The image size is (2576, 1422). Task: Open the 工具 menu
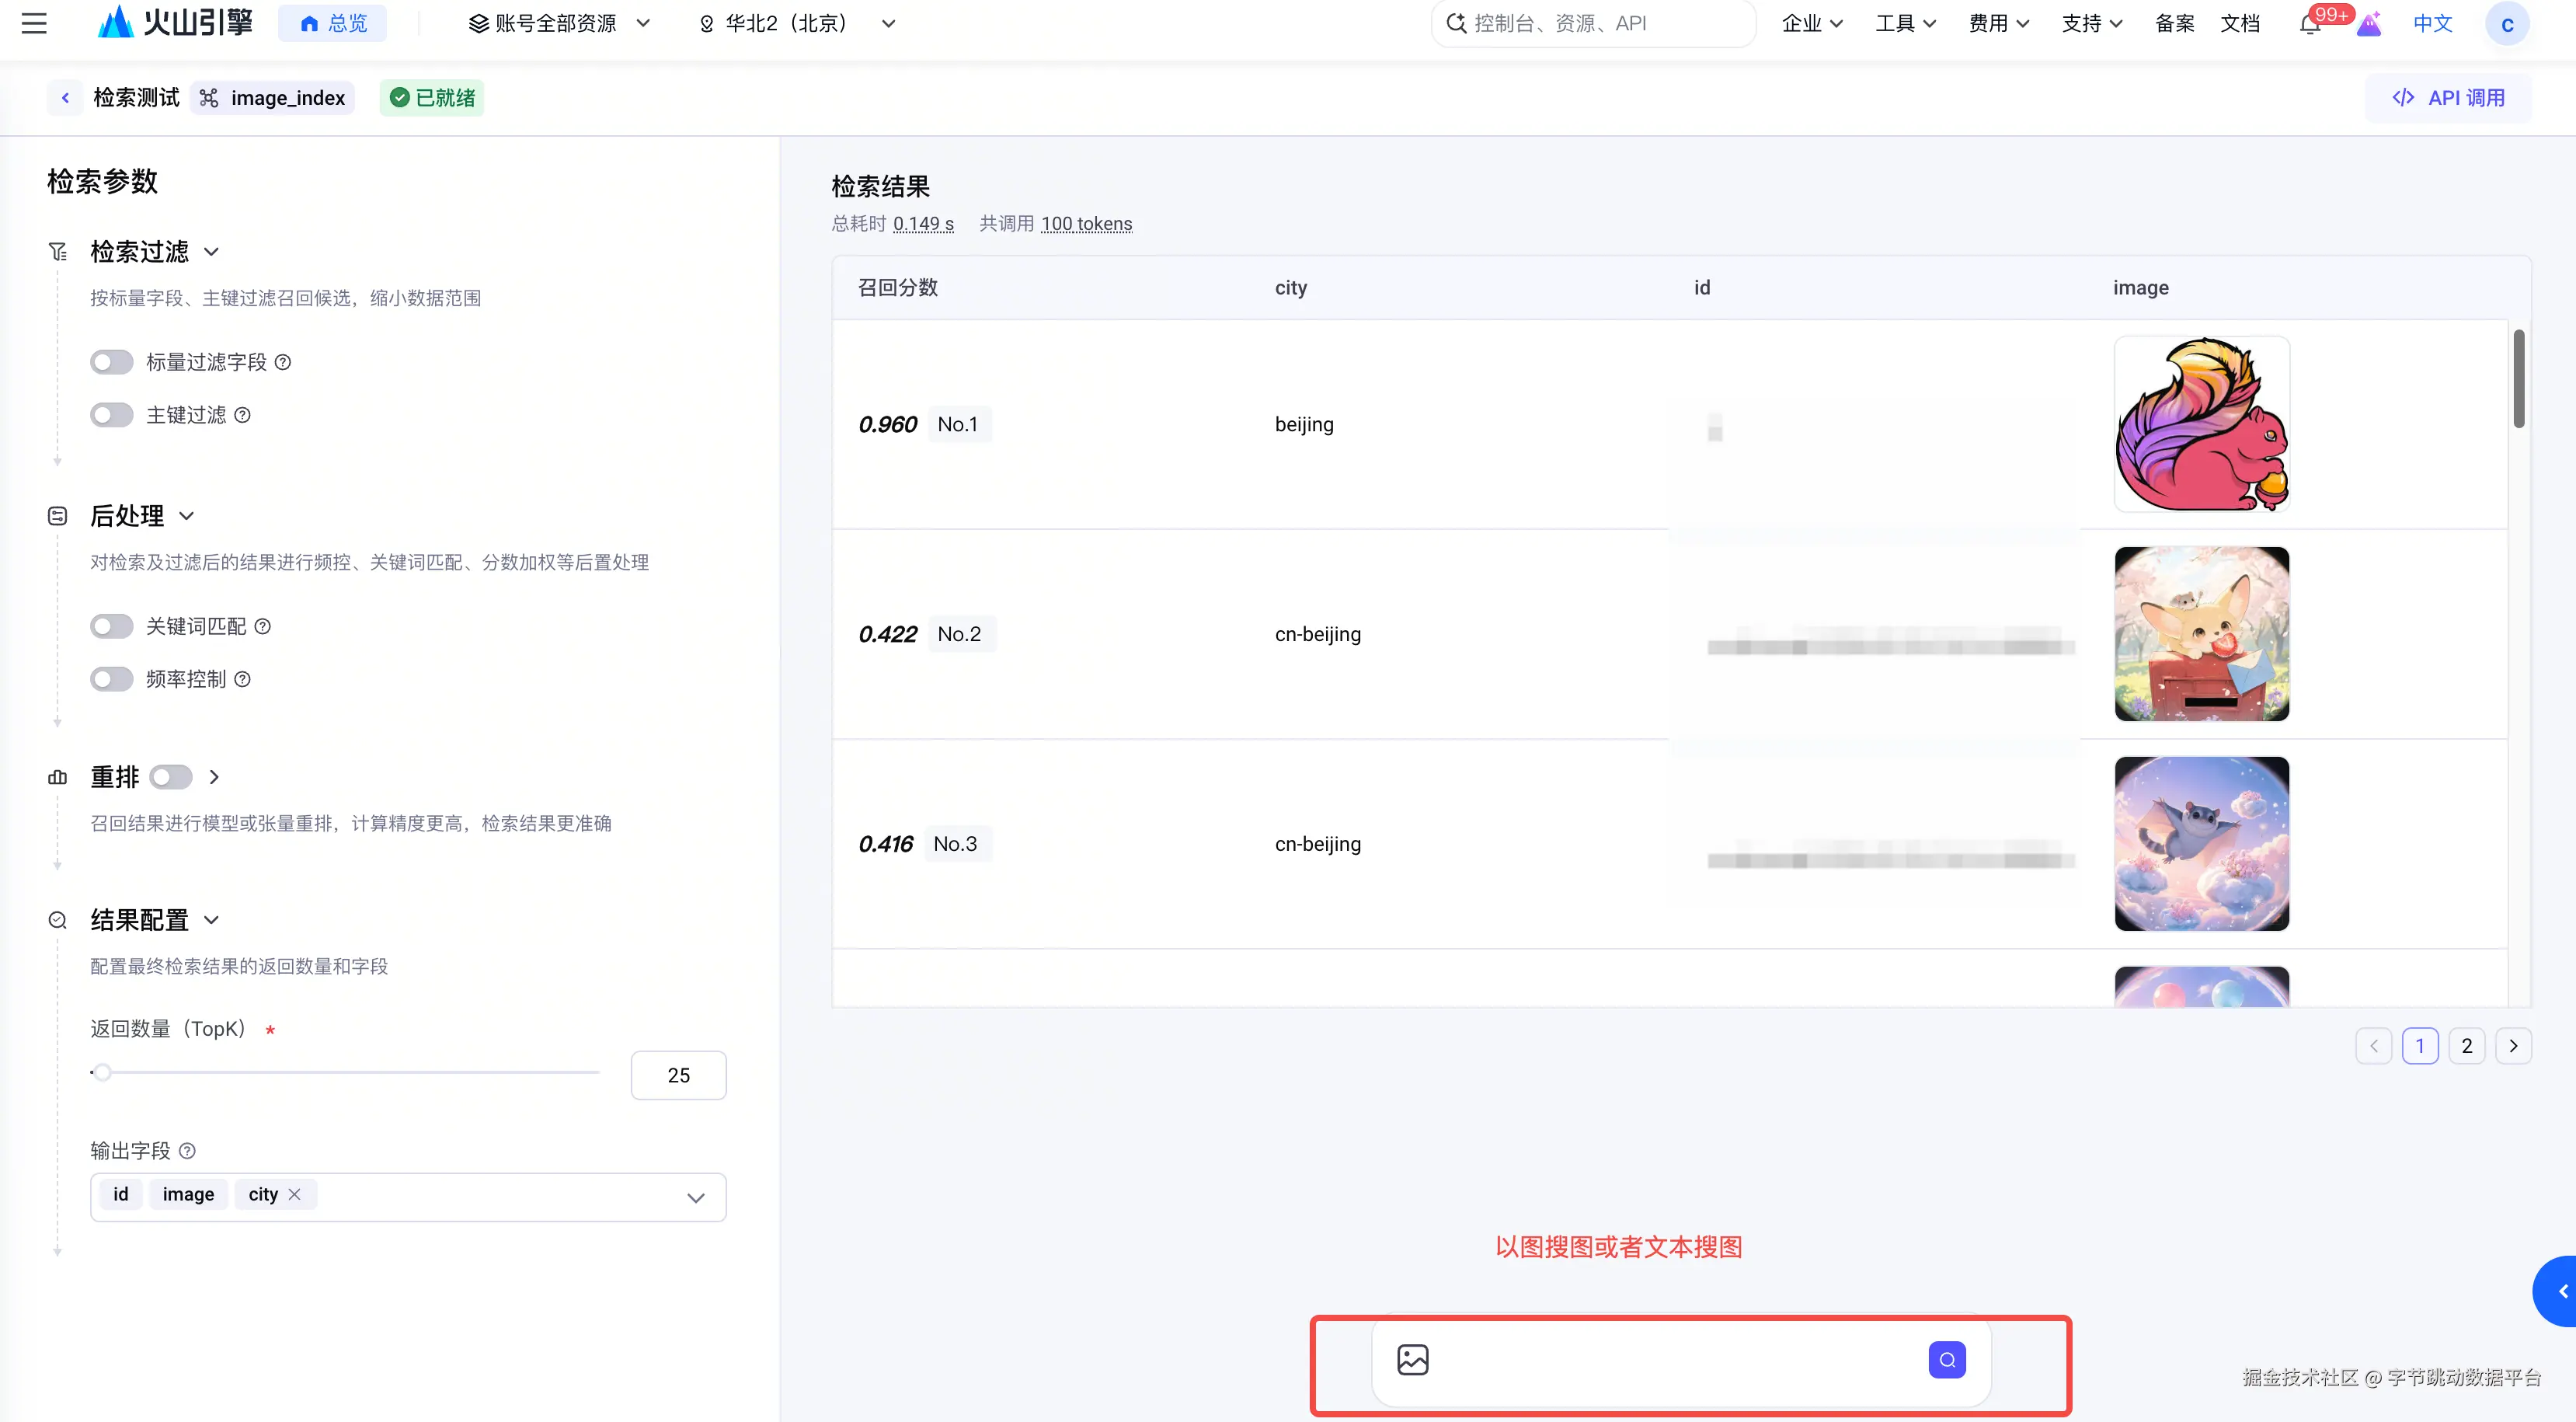(1905, 23)
